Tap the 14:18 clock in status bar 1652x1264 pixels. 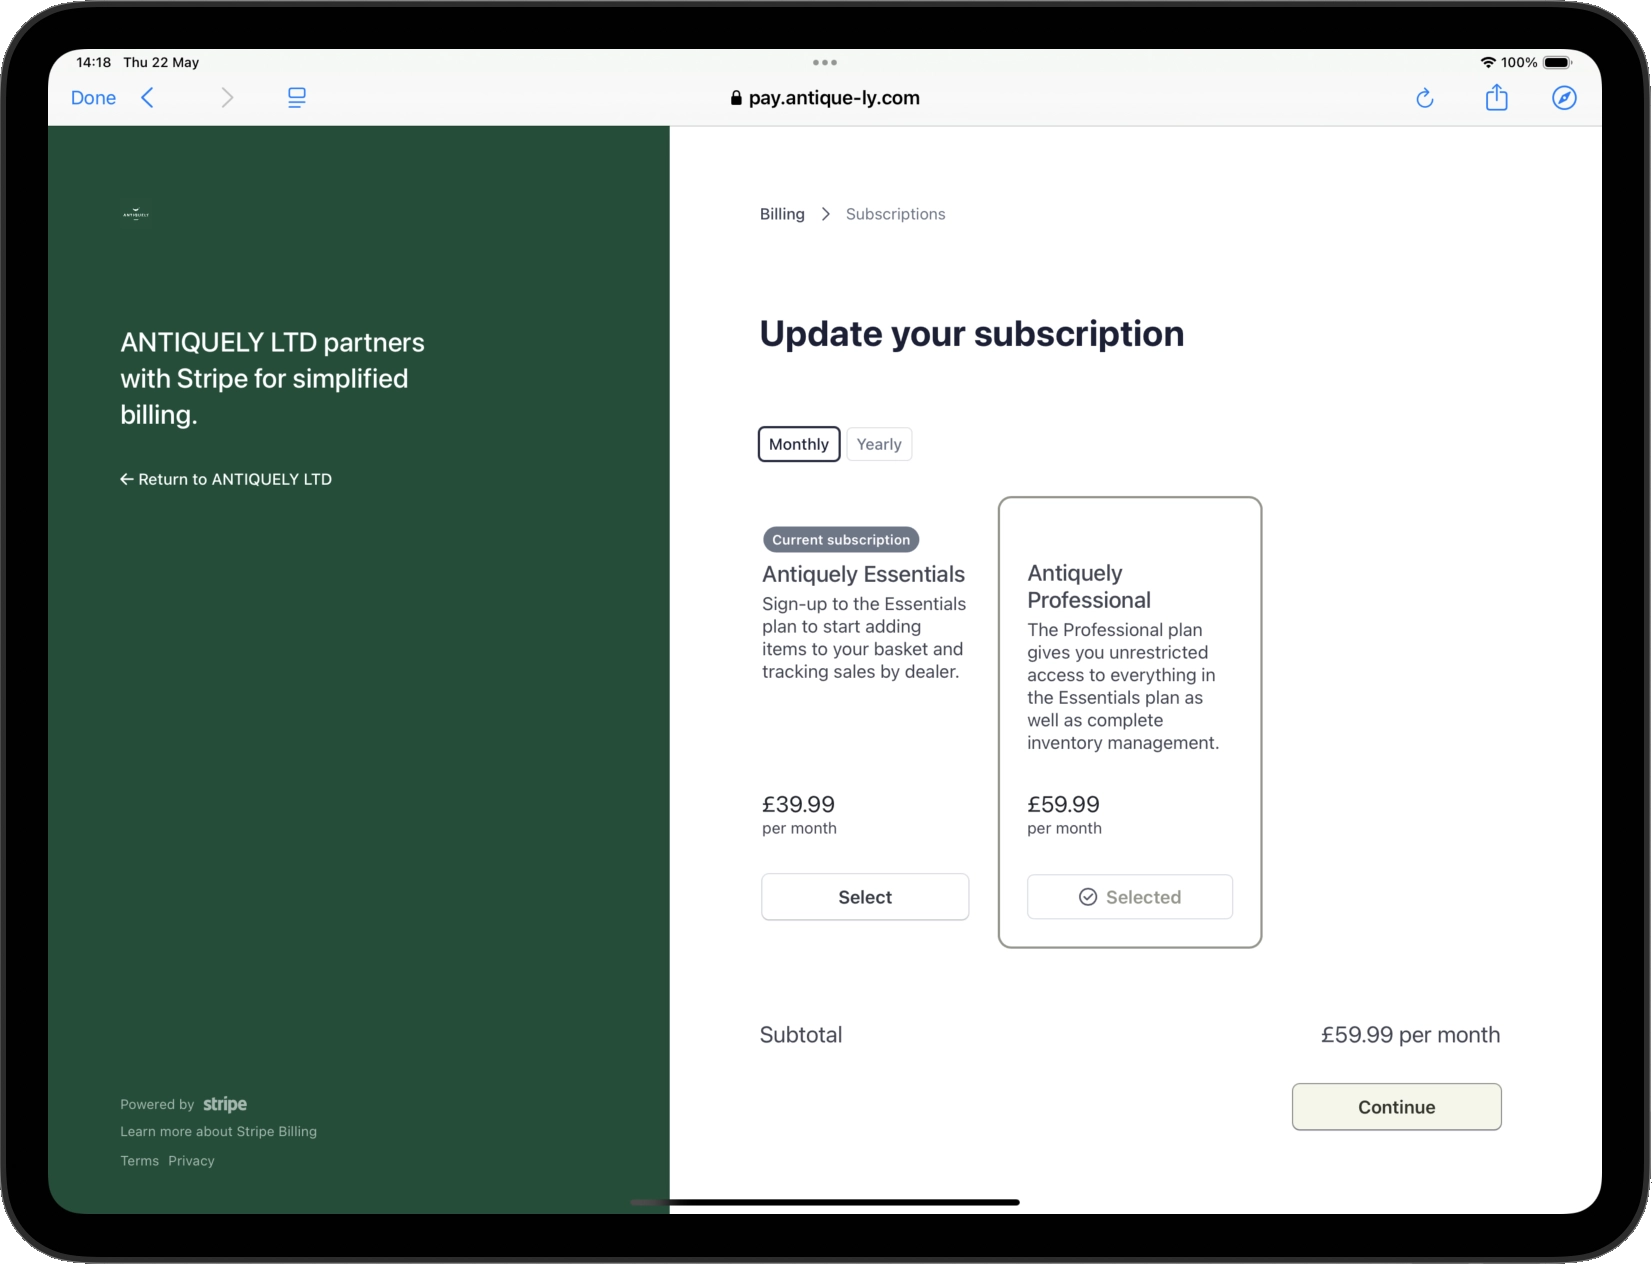[93, 62]
